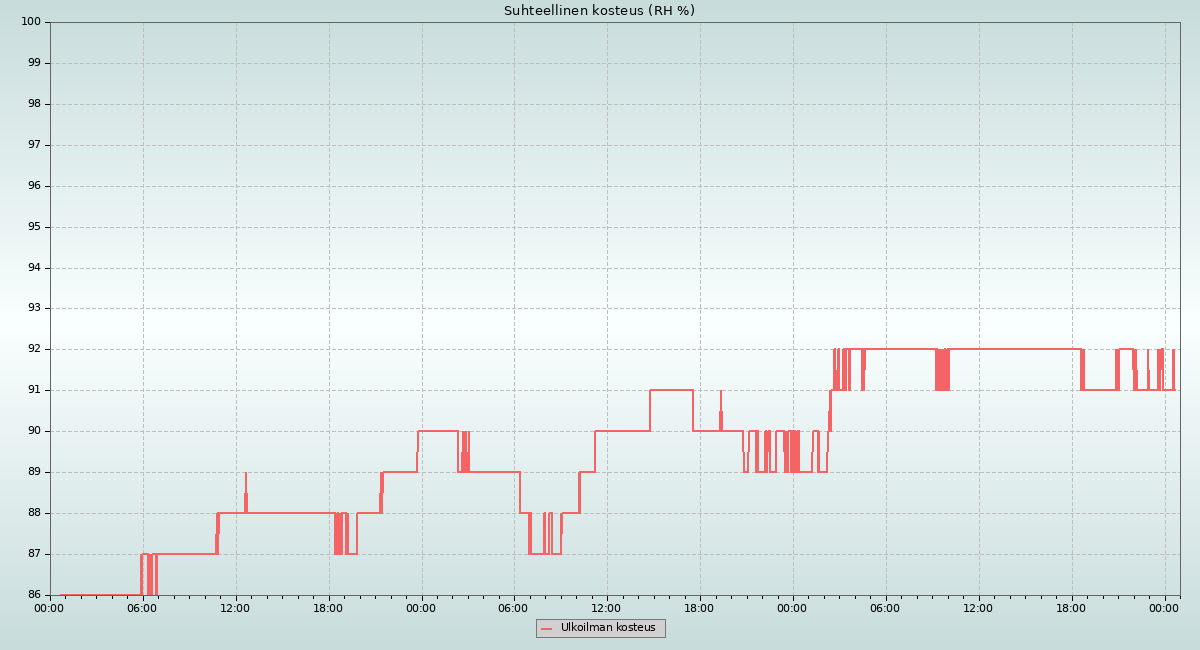Click the rightmost 00:00 x-axis time label
The width and height of the screenshot is (1200, 650).
click(x=1164, y=607)
